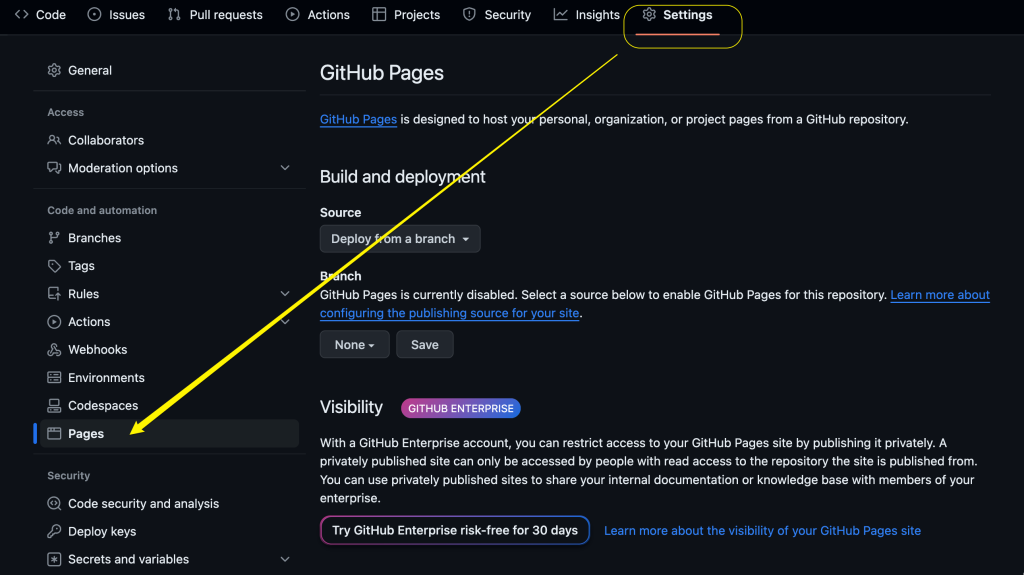
Task: Click Try GitHub Enterprise risk-free button
Action: tap(455, 530)
